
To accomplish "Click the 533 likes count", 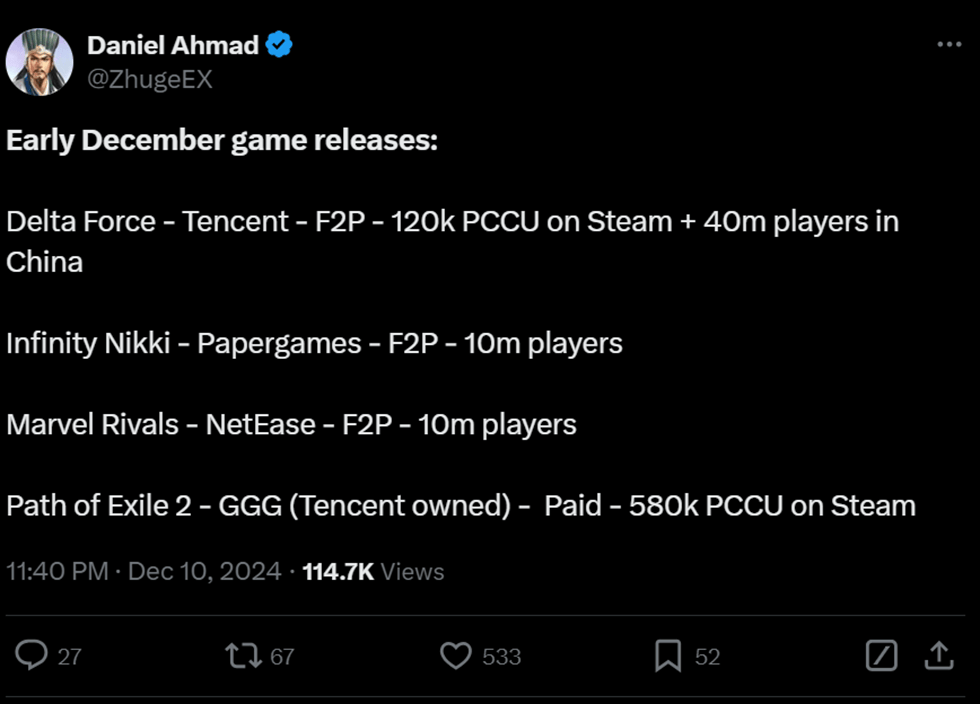I will (502, 657).
